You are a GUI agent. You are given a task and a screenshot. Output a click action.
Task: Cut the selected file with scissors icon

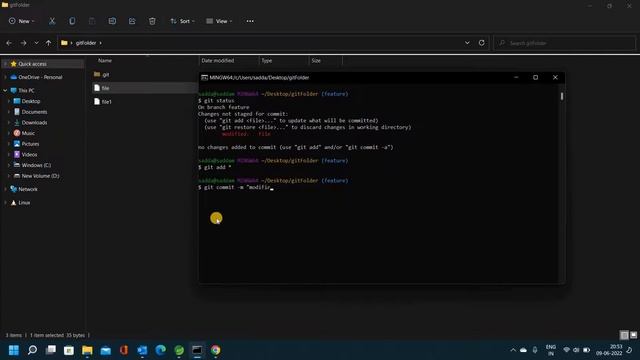(x=52, y=21)
